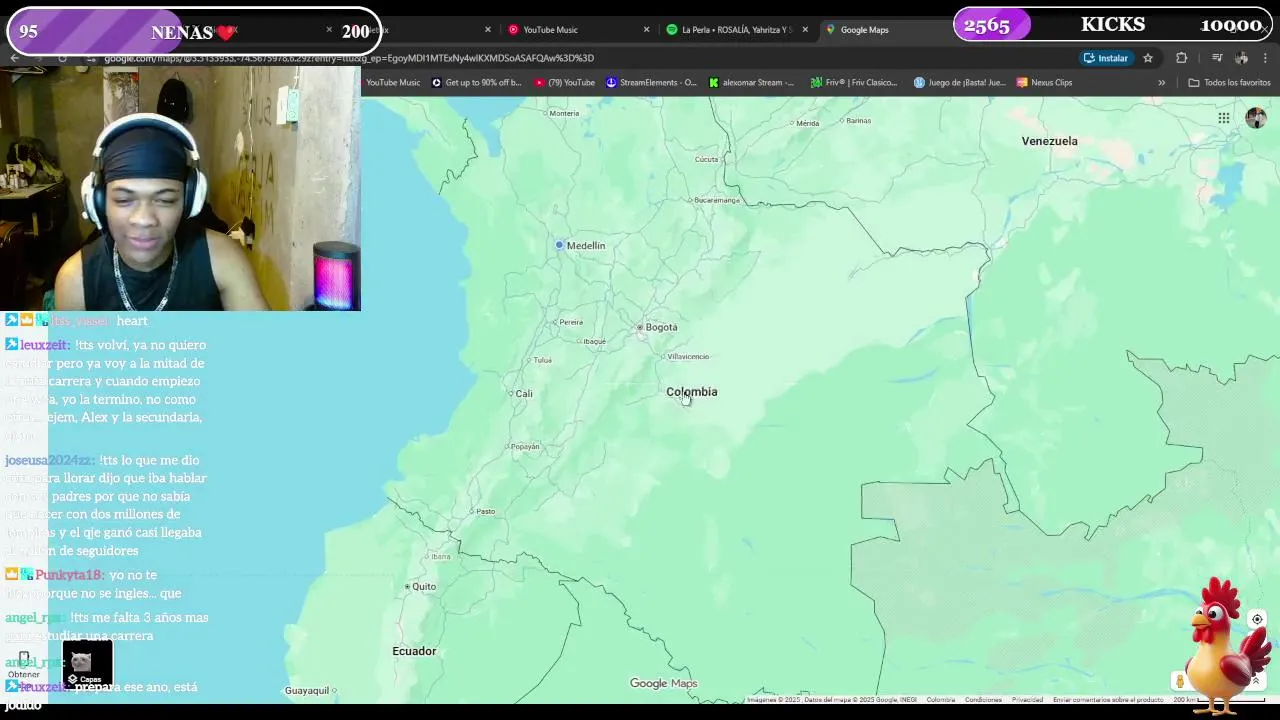The width and height of the screenshot is (1280, 720).
Task: Open the Google apps grid icon
Action: coord(1223,118)
